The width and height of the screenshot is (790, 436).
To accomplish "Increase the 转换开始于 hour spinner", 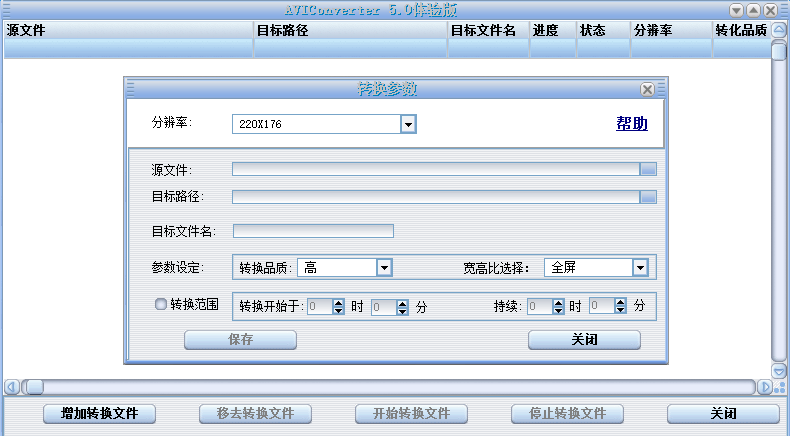I will click(339, 303).
